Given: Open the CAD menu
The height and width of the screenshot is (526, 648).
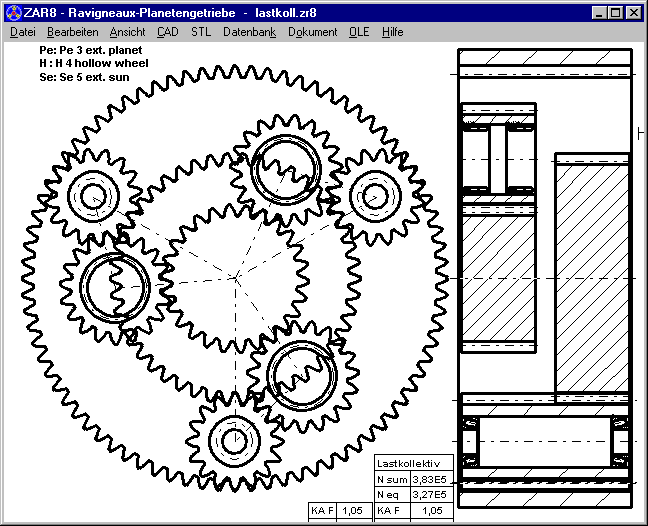Looking at the screenshot, I should pos(168,32).
